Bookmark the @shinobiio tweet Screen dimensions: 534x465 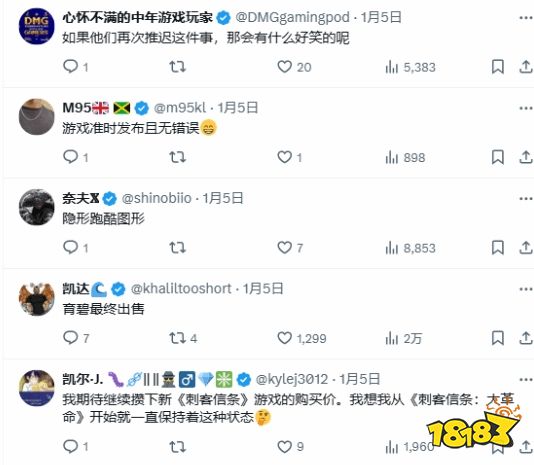click(x=498, y=248)
